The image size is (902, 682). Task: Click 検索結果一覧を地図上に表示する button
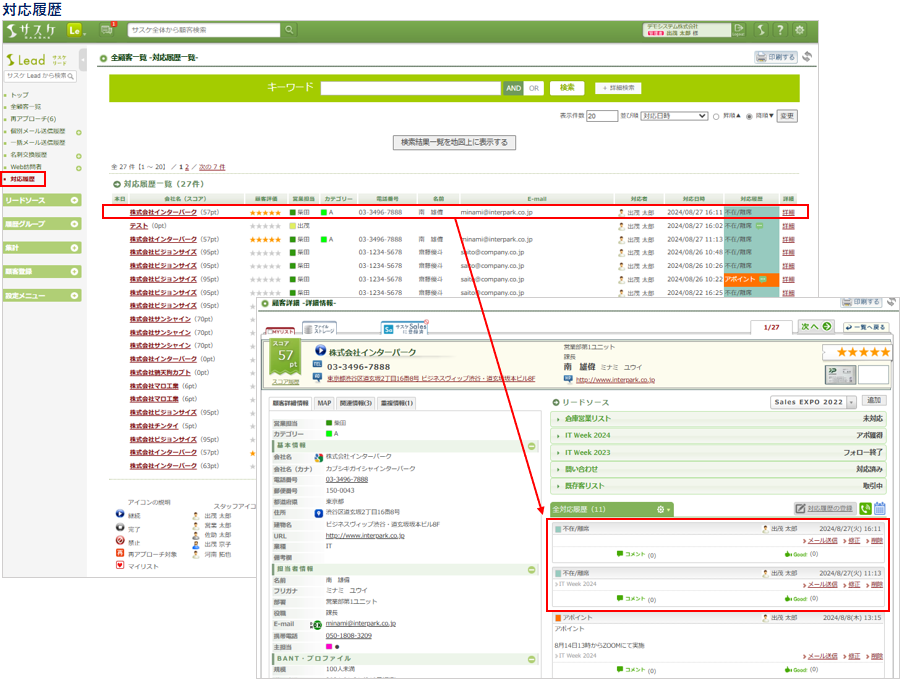pyautogui.click(x=454, y=142)
